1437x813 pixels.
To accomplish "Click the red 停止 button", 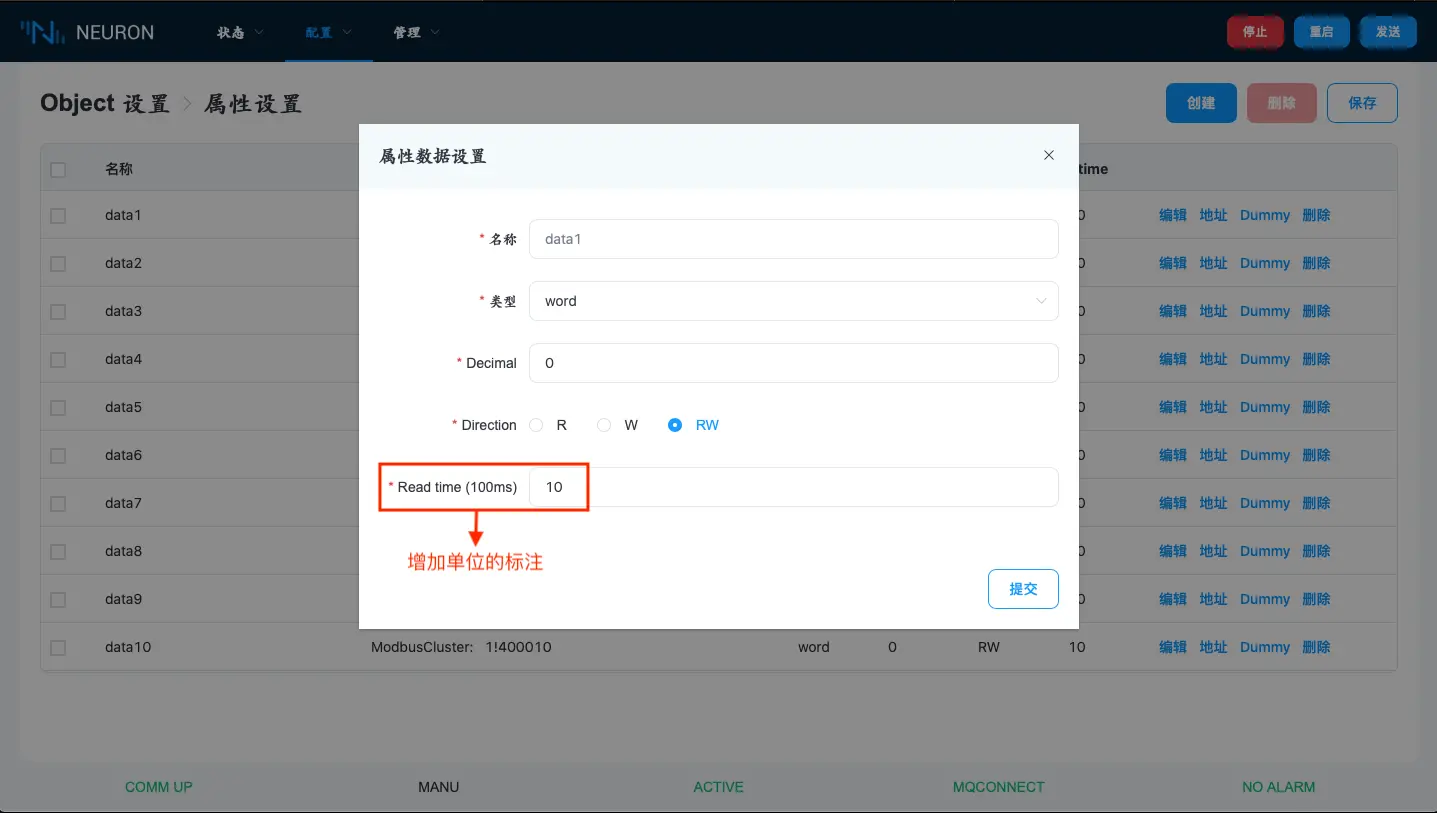I will [1254, 32].
